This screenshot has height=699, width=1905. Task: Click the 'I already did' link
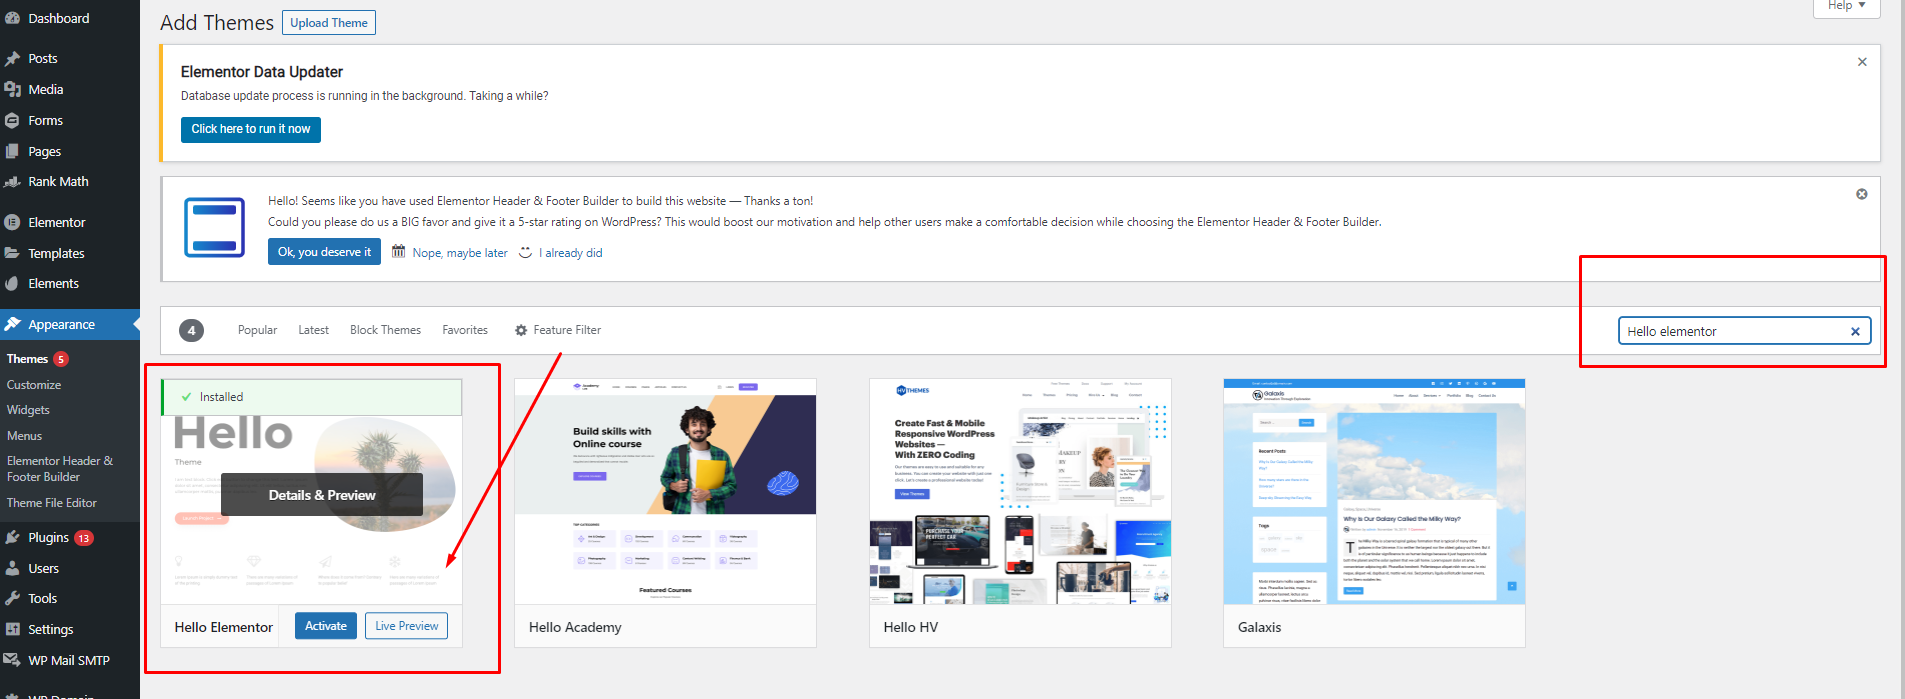[x=571, y=253]
